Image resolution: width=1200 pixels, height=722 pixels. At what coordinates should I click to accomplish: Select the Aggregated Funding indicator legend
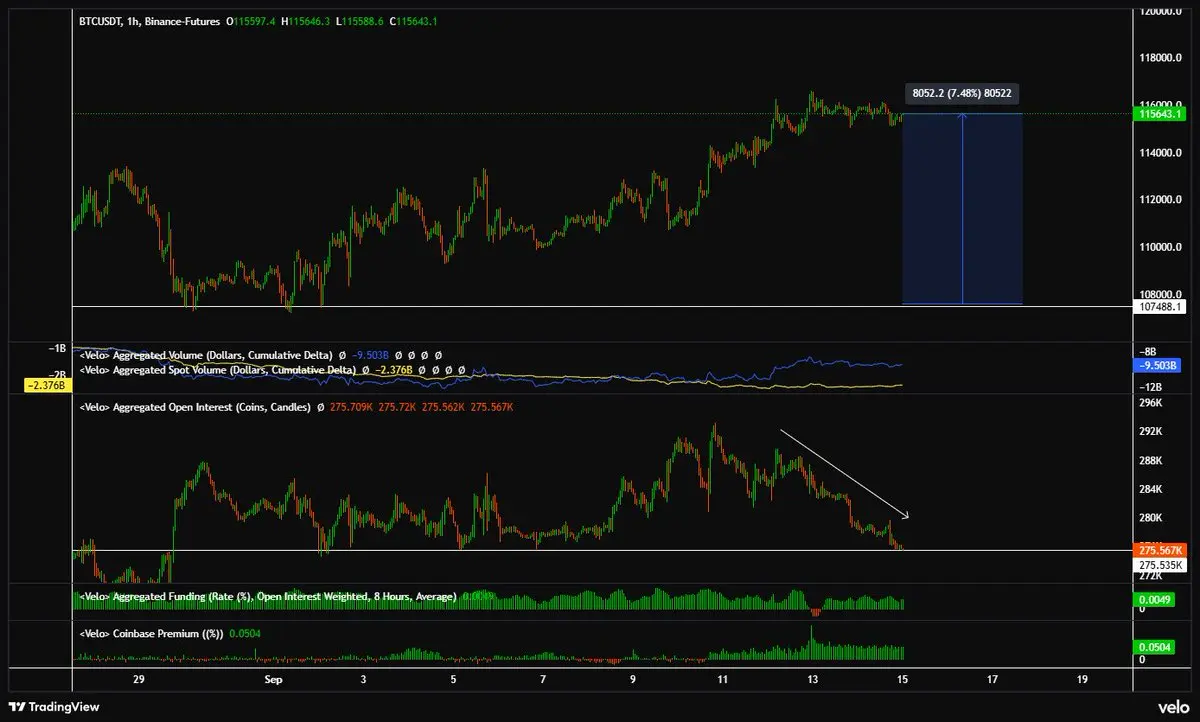pyautogui.click(x=267, y=597)
